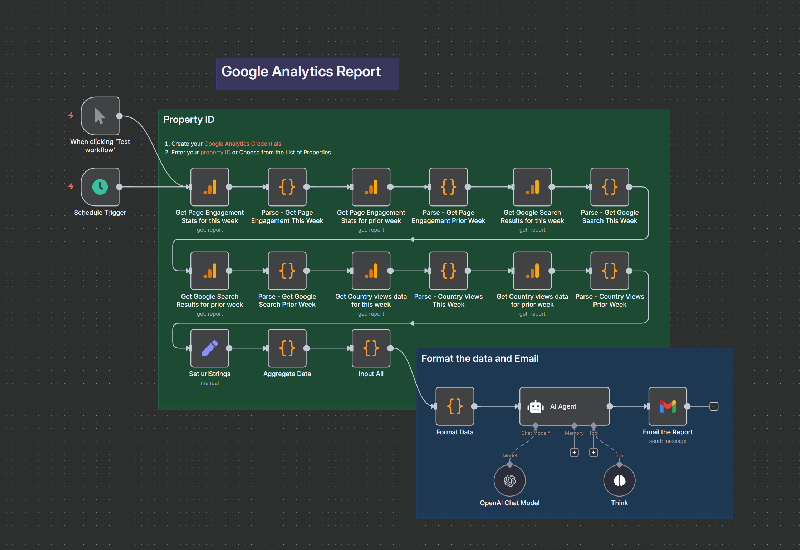This screenshot has width=800, height=550.
Task: Click the manual 'Test workflow' trigger node
Action: 100,116
